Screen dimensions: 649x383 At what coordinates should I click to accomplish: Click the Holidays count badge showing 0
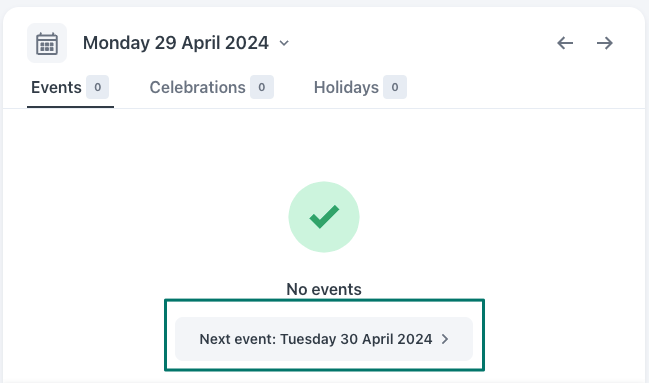tap(395, 87)
